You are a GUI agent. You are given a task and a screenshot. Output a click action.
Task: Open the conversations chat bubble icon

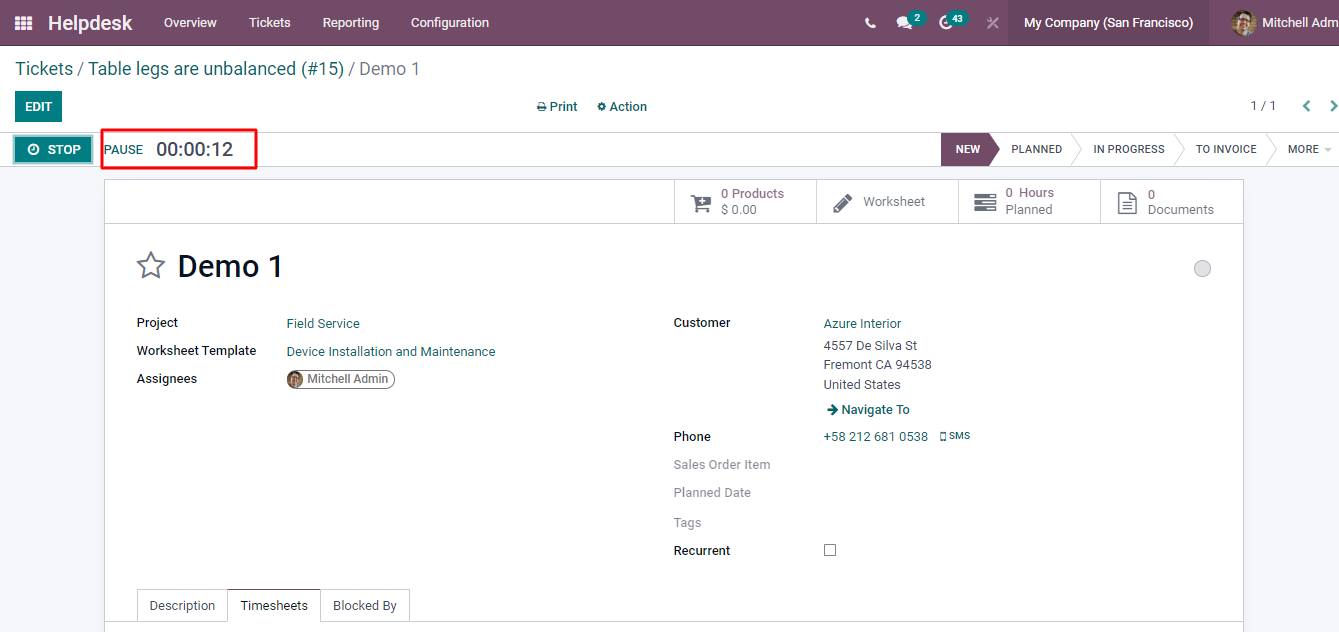point(905,23)
